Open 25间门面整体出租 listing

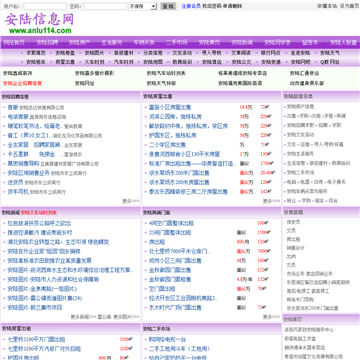(x=170, y=232)
